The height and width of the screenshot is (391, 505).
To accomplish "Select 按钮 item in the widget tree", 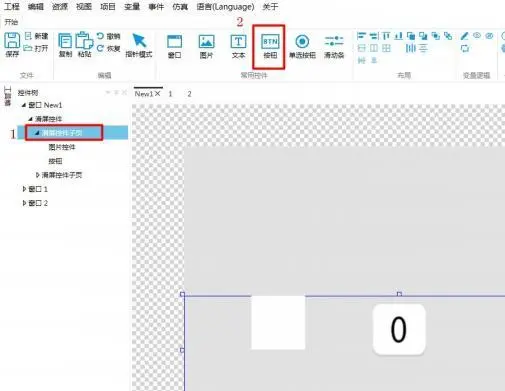I will (x=55, y=161).
